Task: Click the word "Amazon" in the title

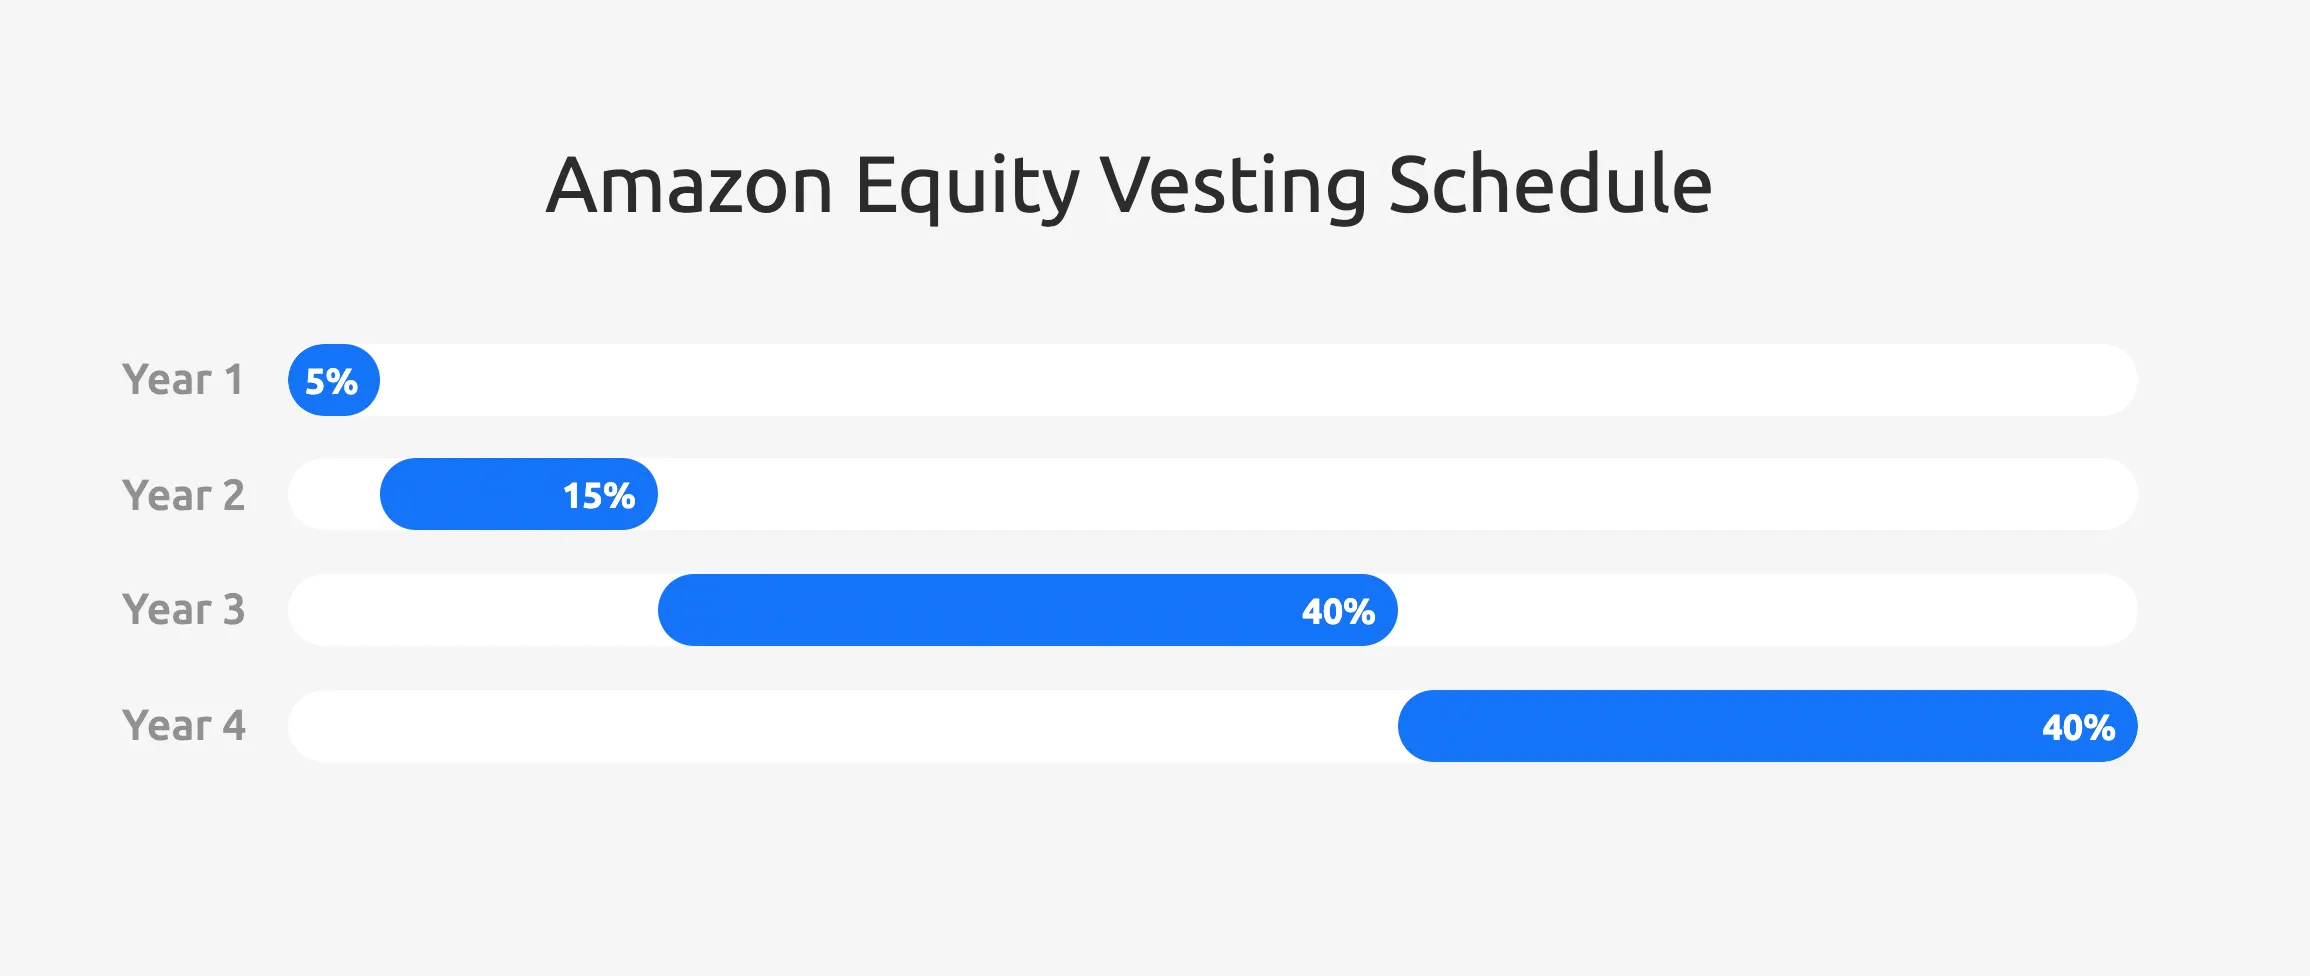Action: coord(689,186)
